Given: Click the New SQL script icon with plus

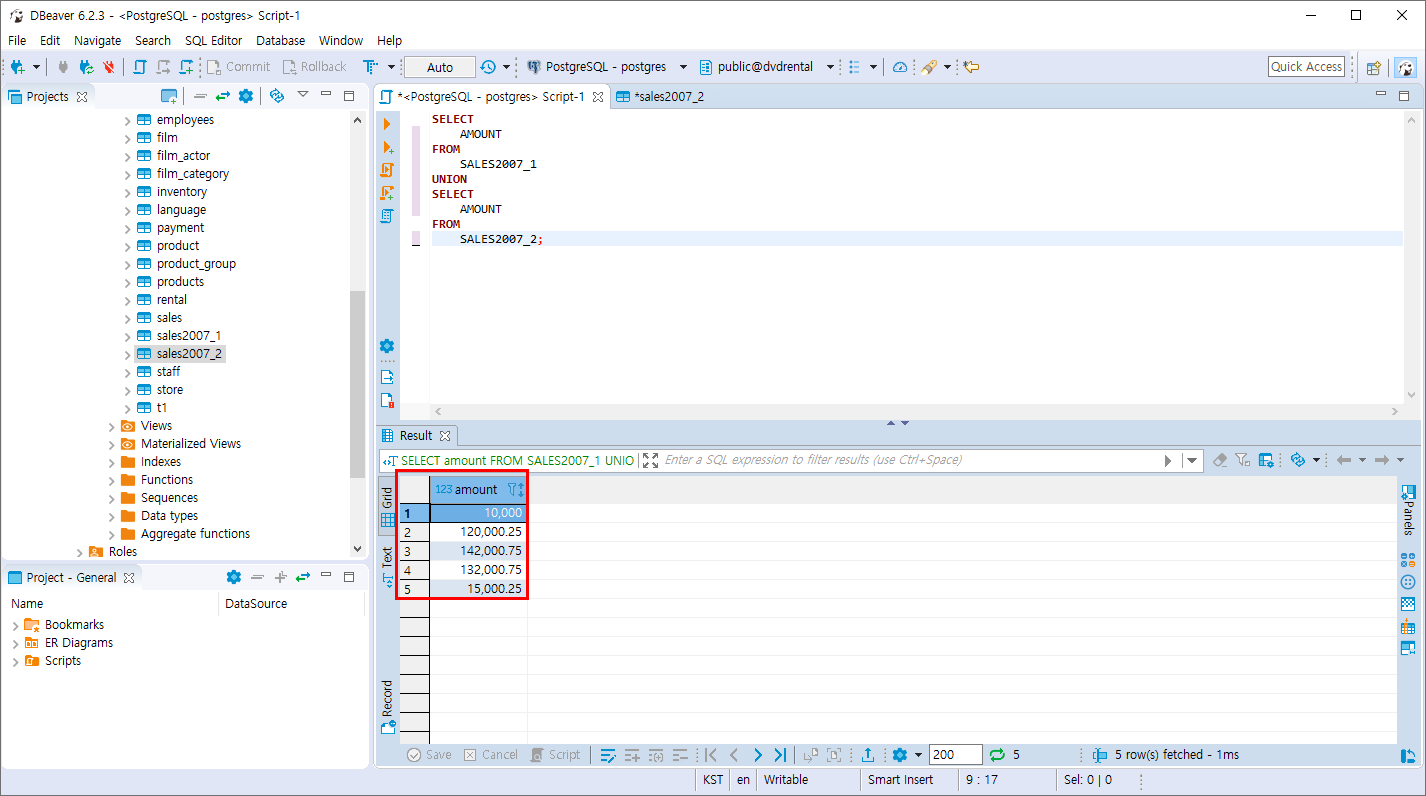Looking at the screenshot, I should (187, 67).
